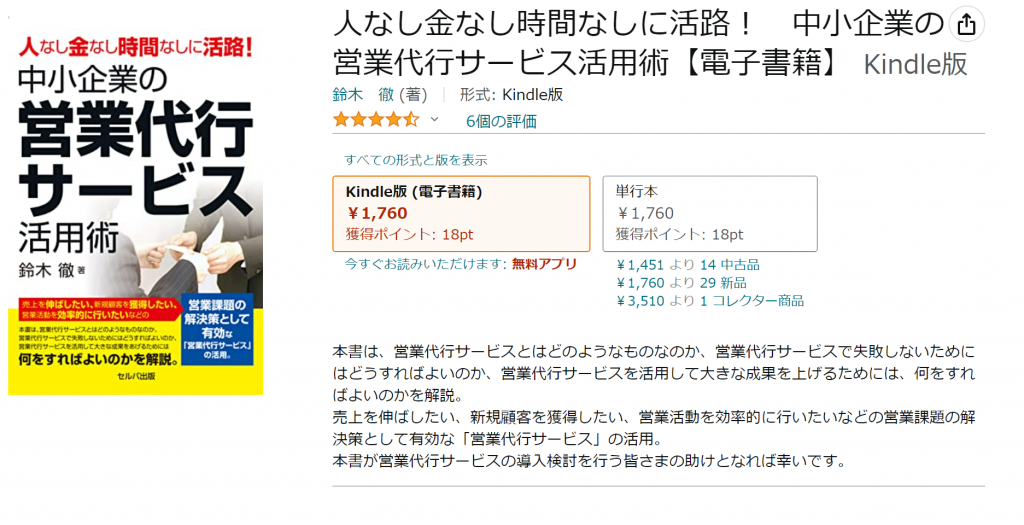Image resolution: width=1024 pixels, height=525 pixels.
Task: Click 今すぐお読みいただけます text
Action: point(425,264)
